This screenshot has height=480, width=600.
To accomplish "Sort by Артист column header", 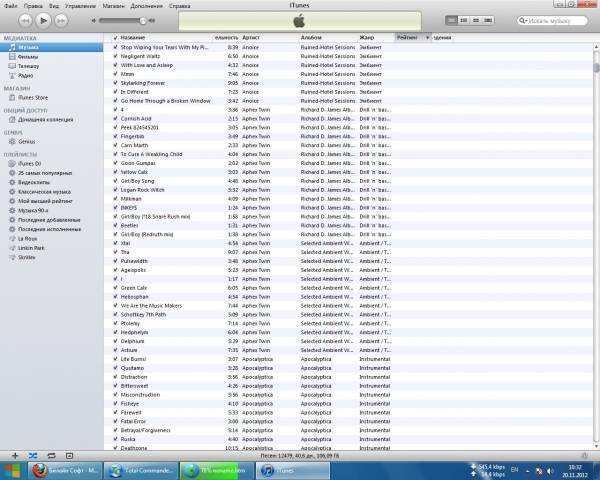I will coord(251,38).
